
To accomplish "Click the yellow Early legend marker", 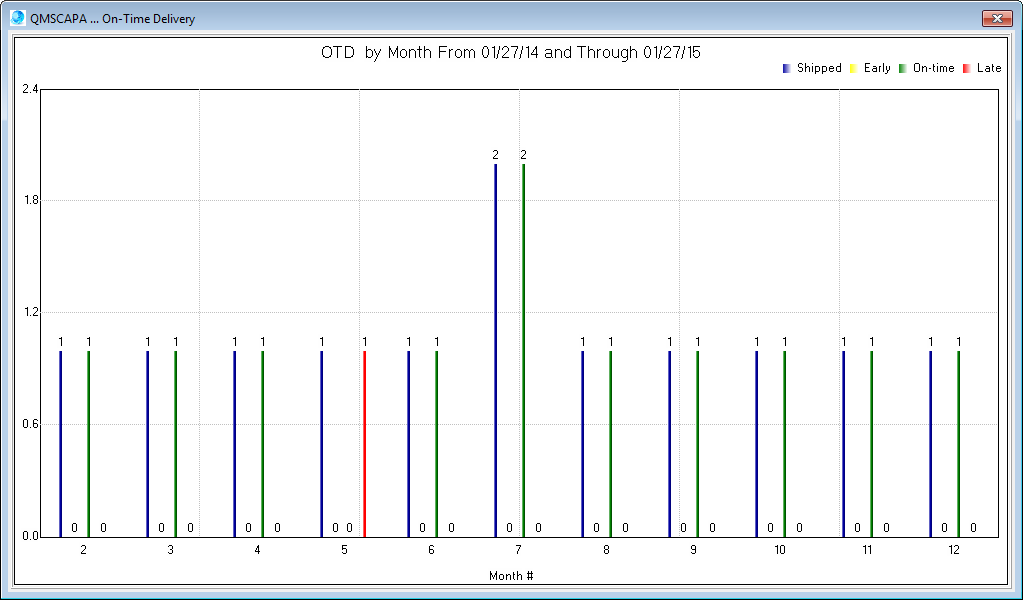I will [x=852, y=68].
